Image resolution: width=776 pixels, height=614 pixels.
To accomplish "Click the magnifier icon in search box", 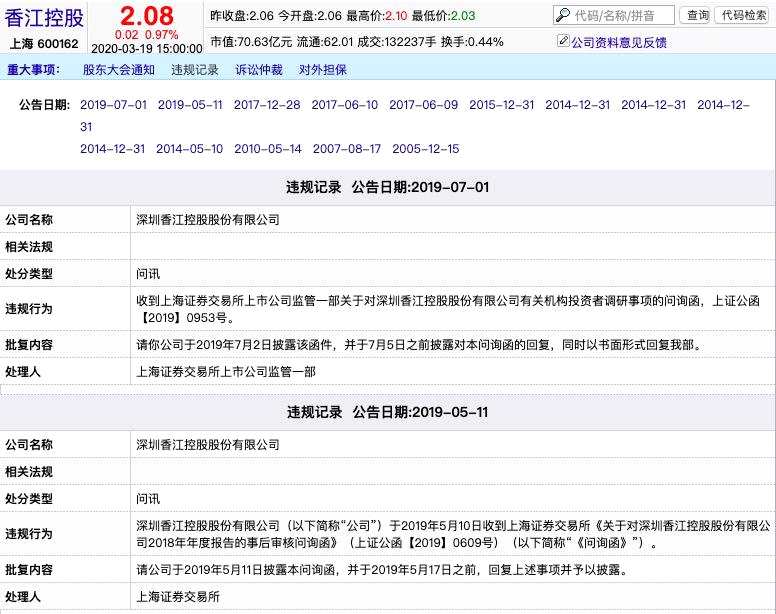I will pos(563,15).
